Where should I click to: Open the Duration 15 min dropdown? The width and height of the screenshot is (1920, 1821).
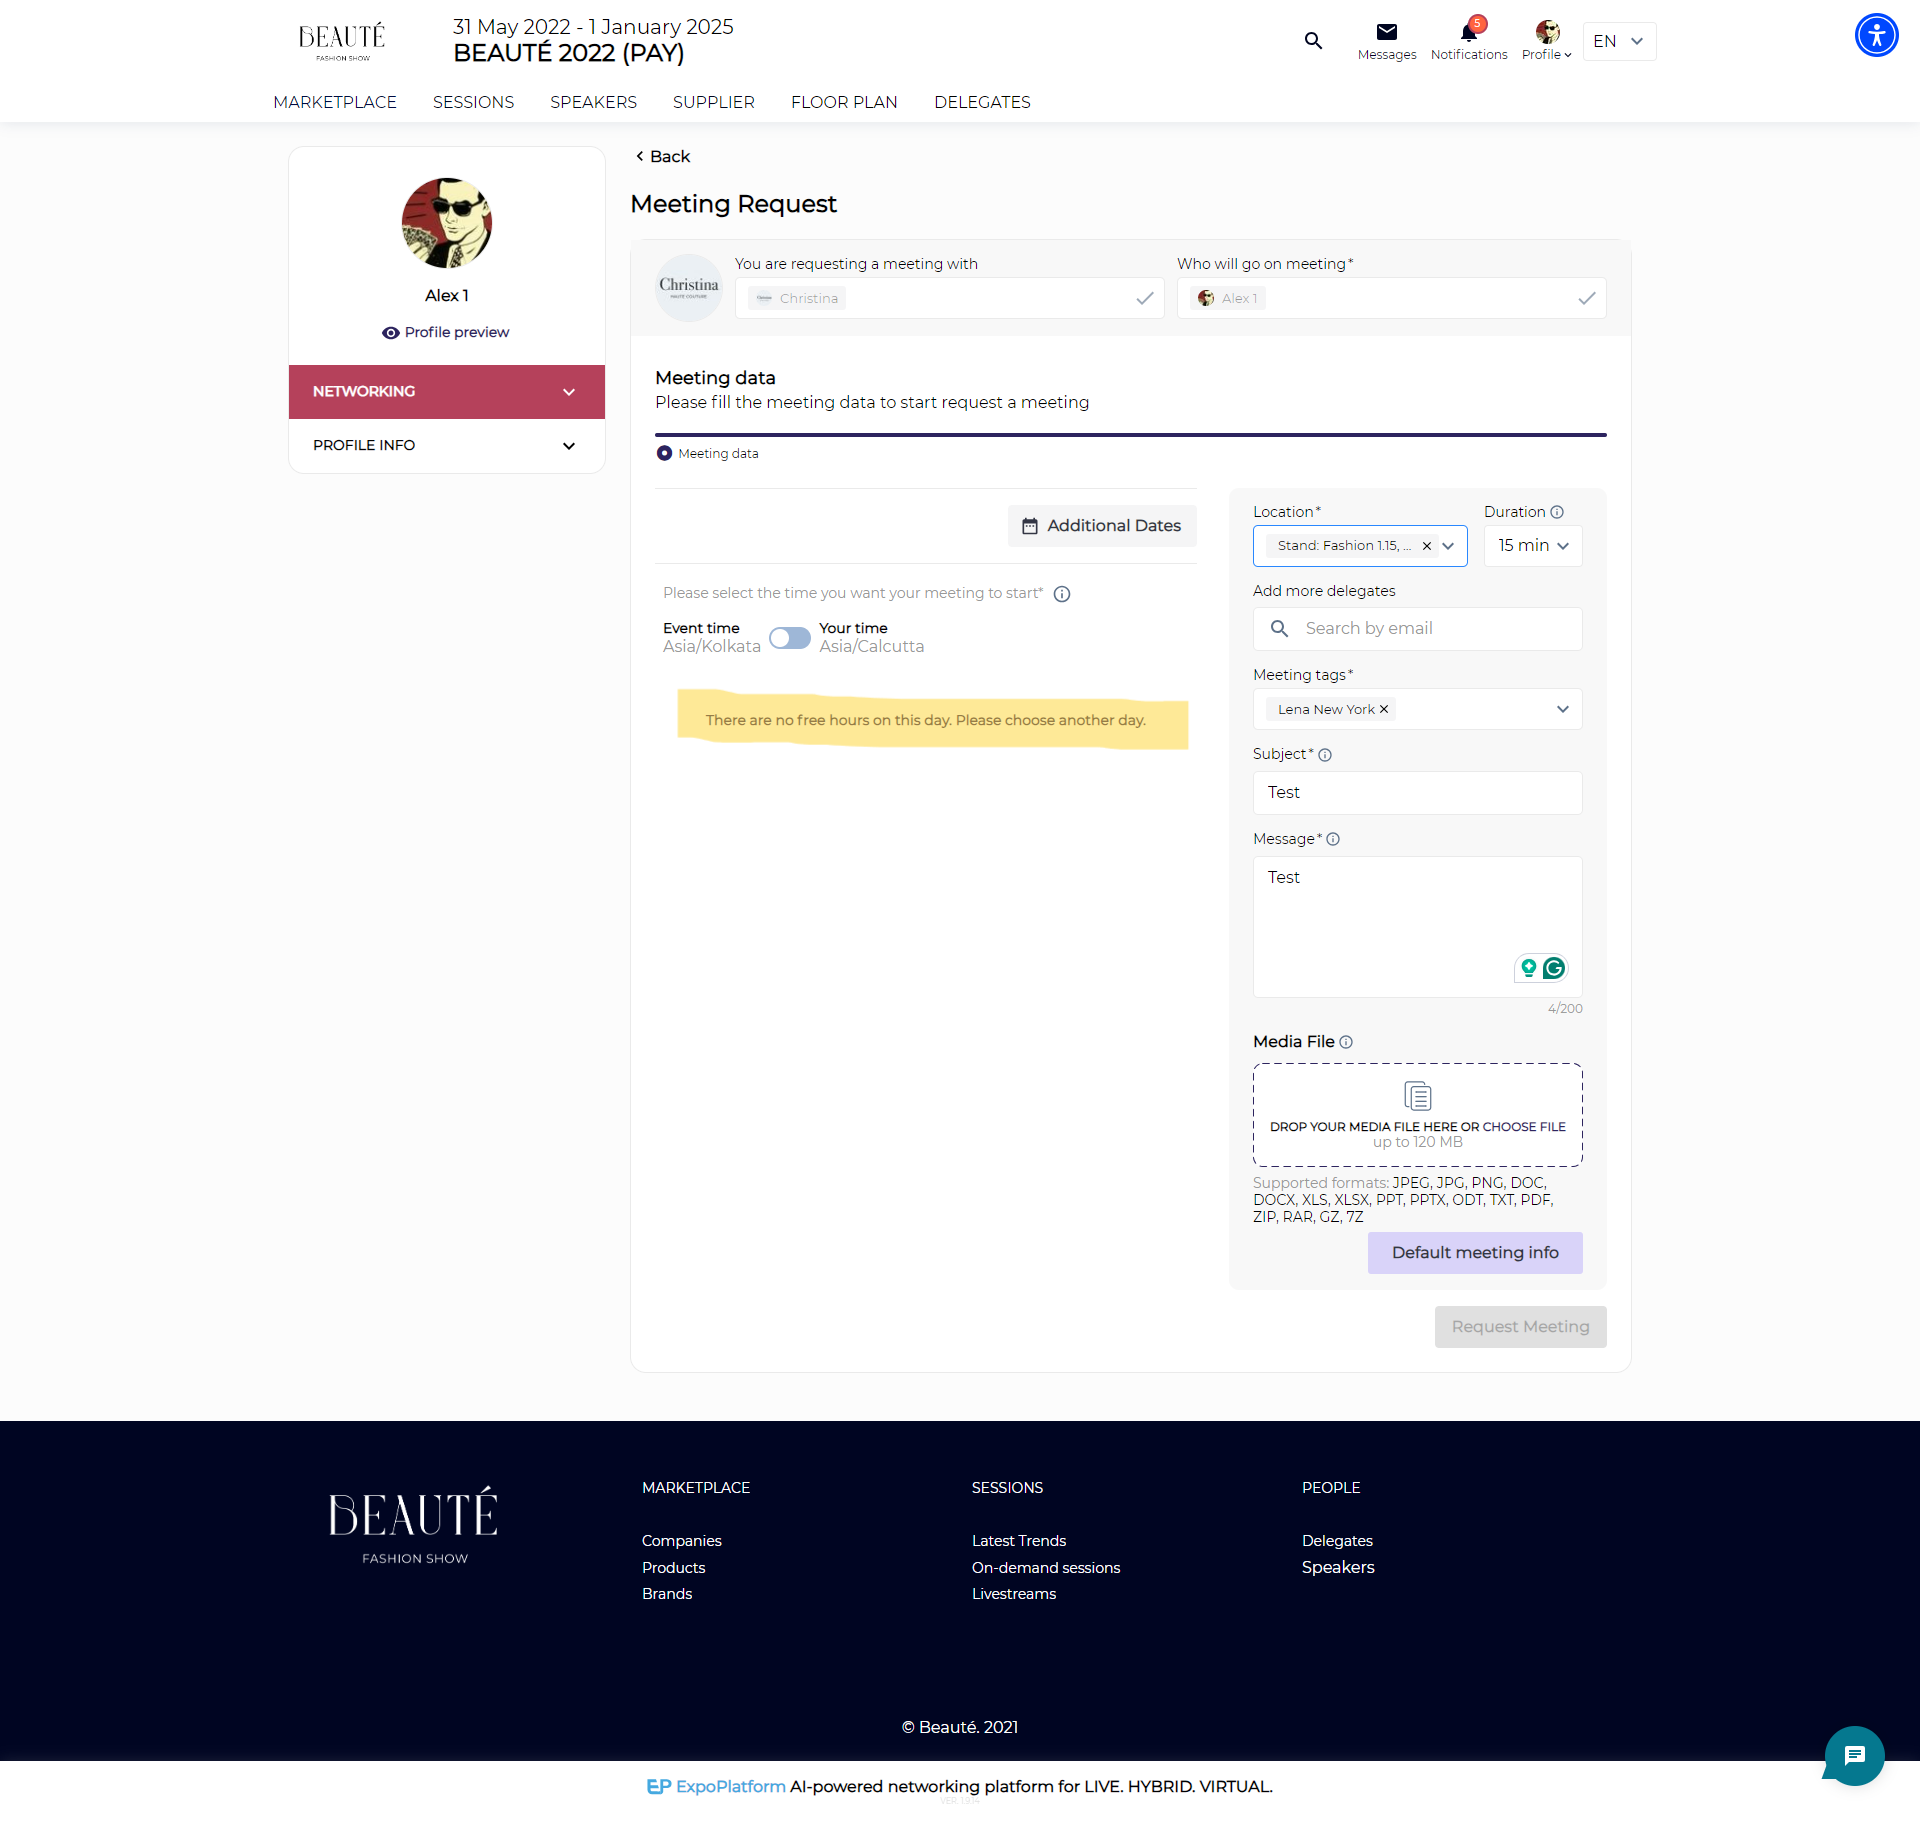pos(1532,546)
